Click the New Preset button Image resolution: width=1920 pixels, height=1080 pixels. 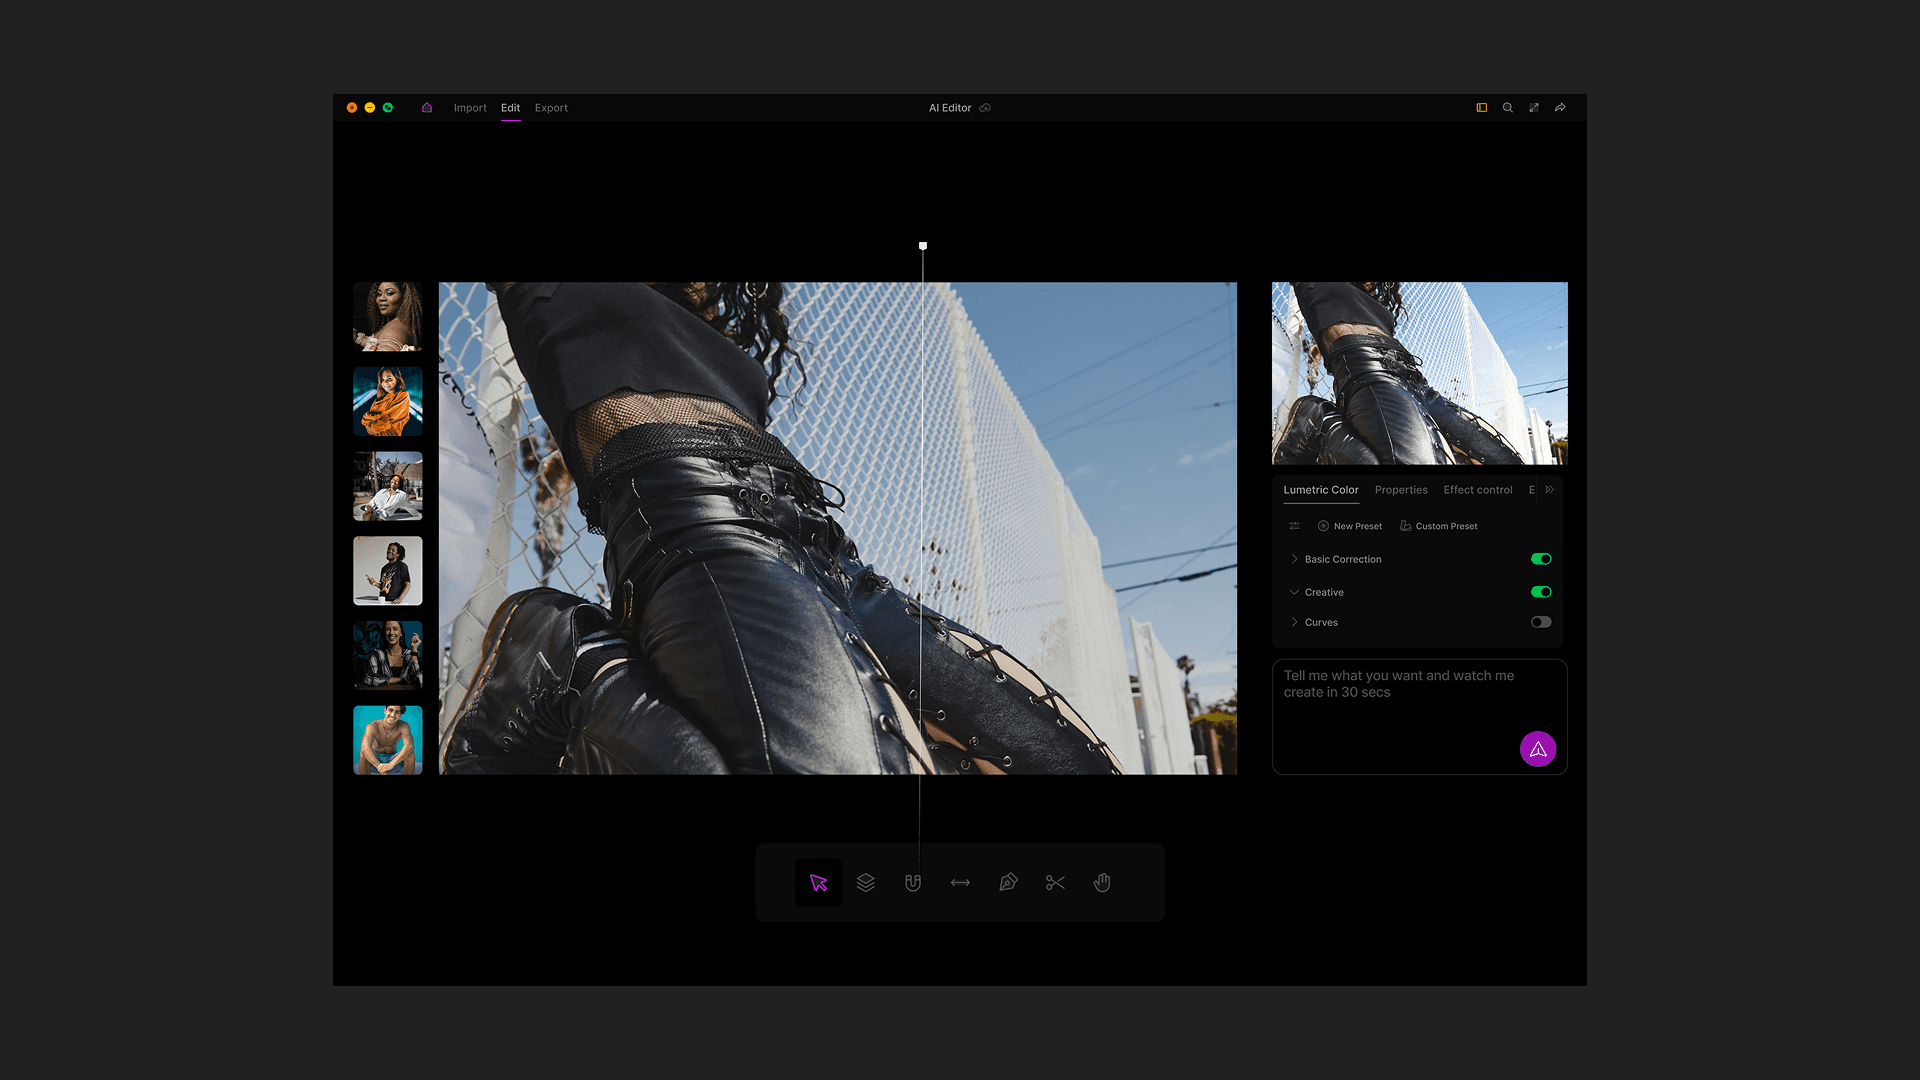pos(1350,526)
